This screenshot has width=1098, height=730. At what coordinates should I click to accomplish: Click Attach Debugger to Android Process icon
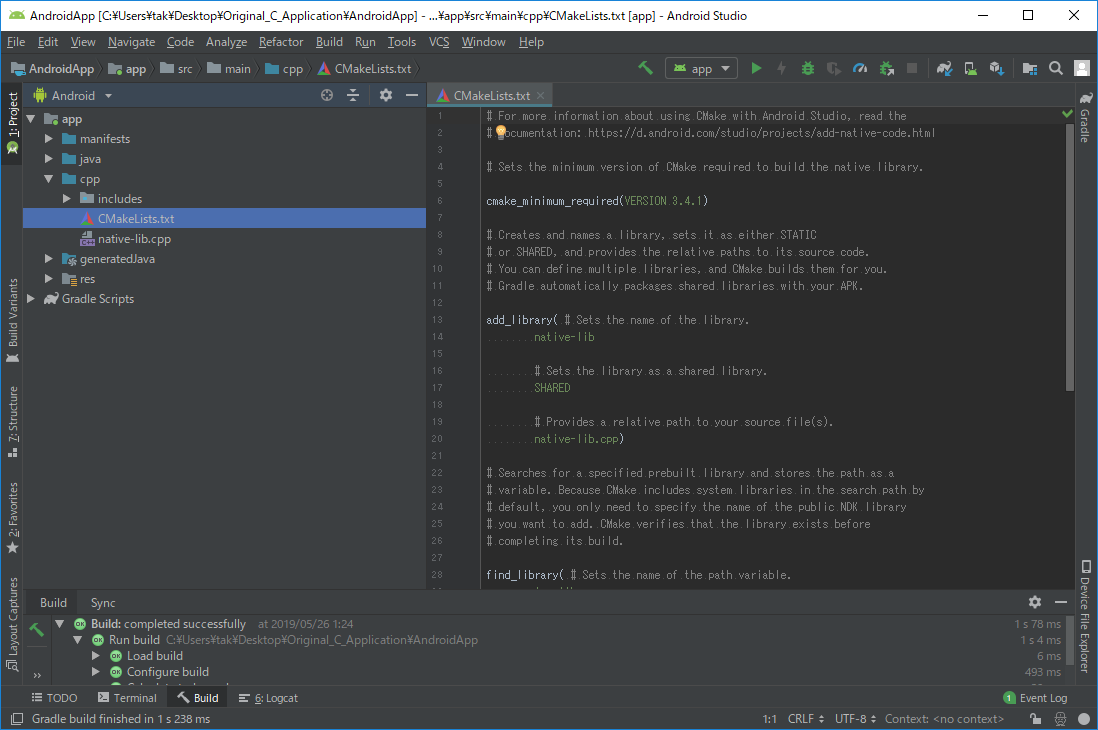(887, 68)
